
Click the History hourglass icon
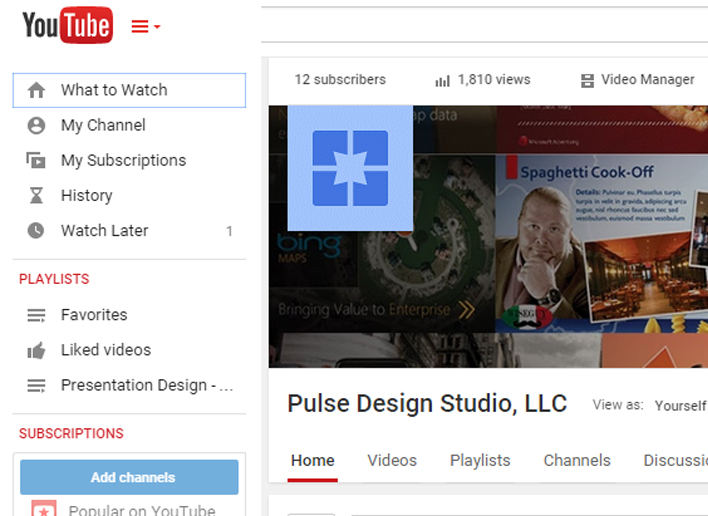[36, 195]
